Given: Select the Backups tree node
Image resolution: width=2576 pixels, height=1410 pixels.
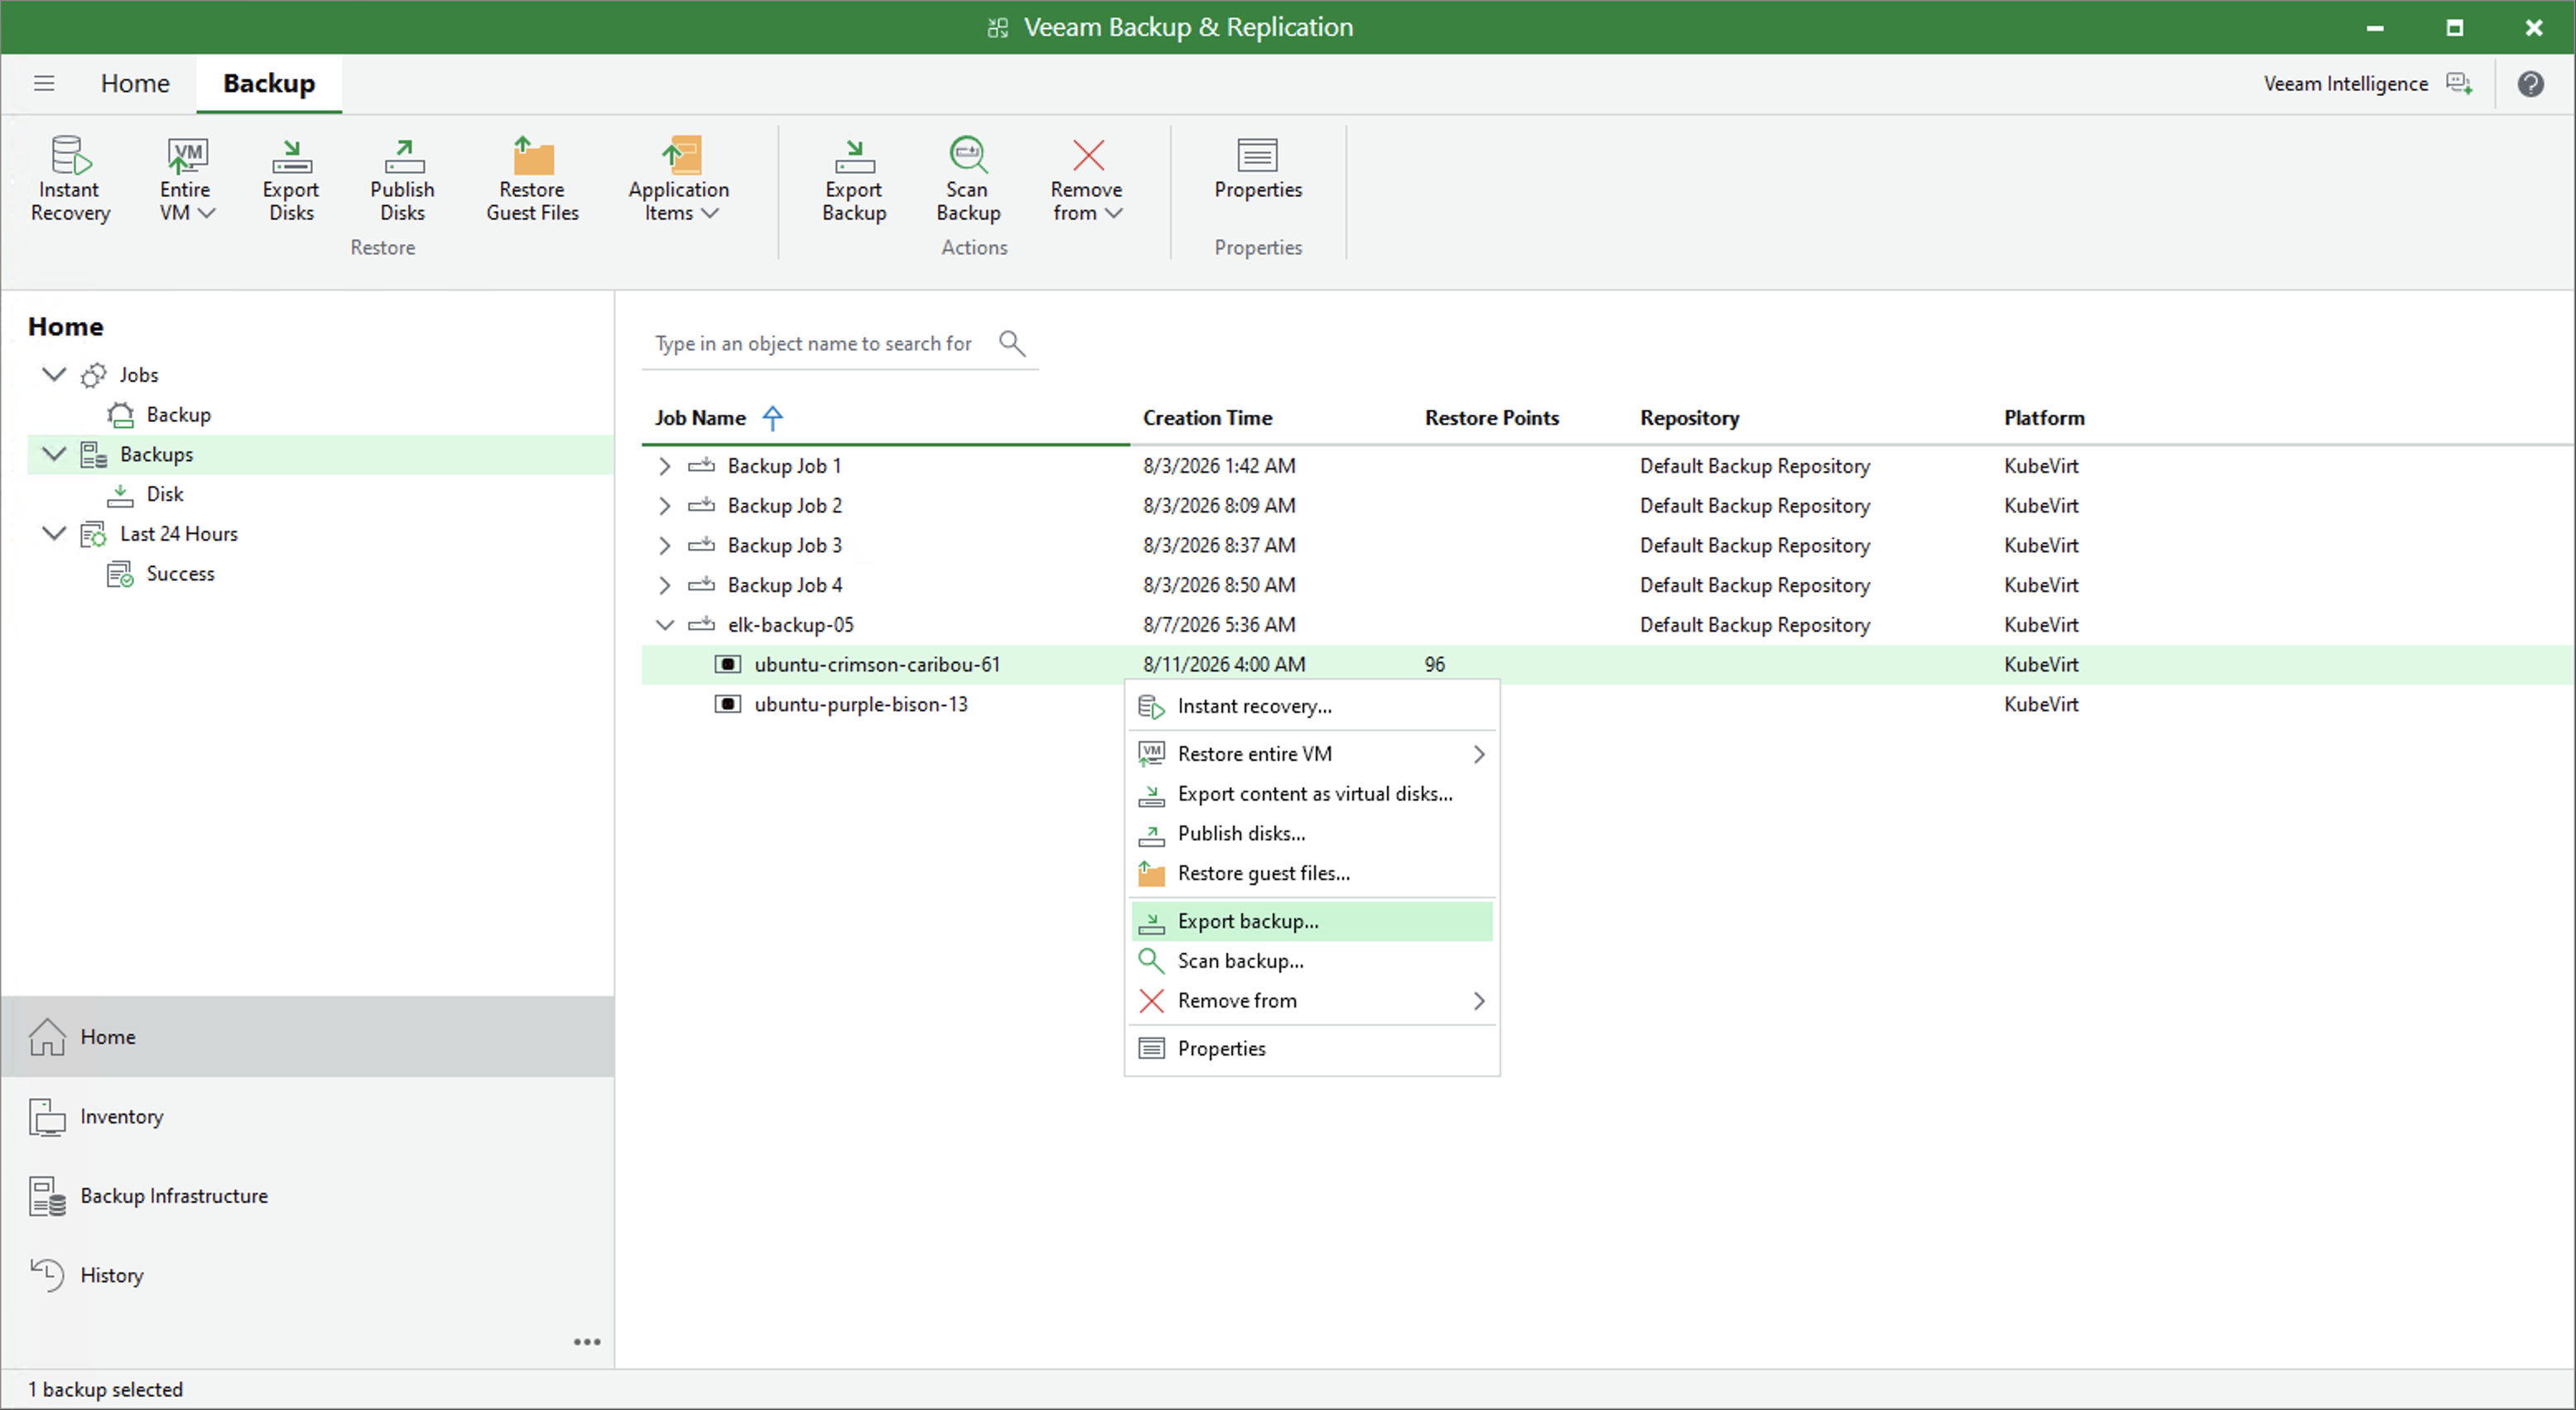Looking at the screenshot, I should pos(320,454).
